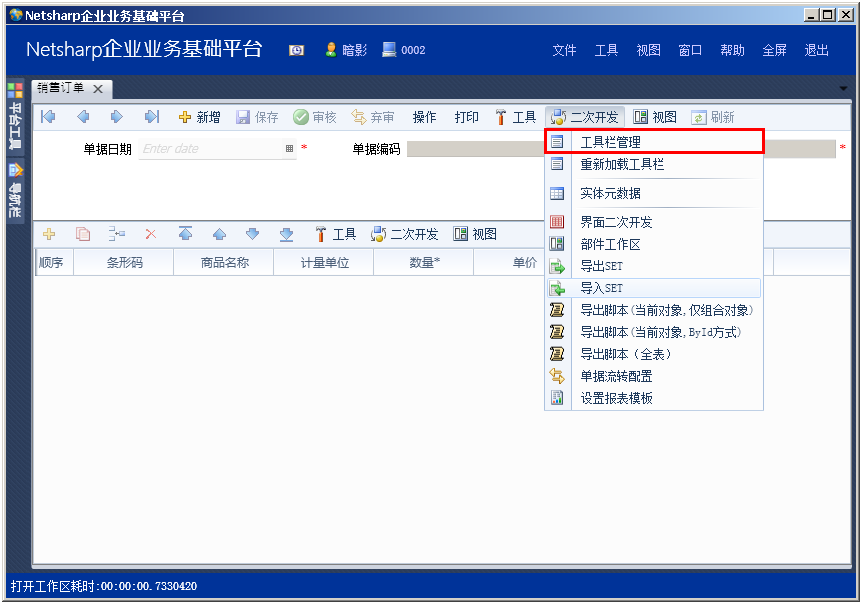
Task: Open the 视图 header menu
Action: click(x=648, y=50)
